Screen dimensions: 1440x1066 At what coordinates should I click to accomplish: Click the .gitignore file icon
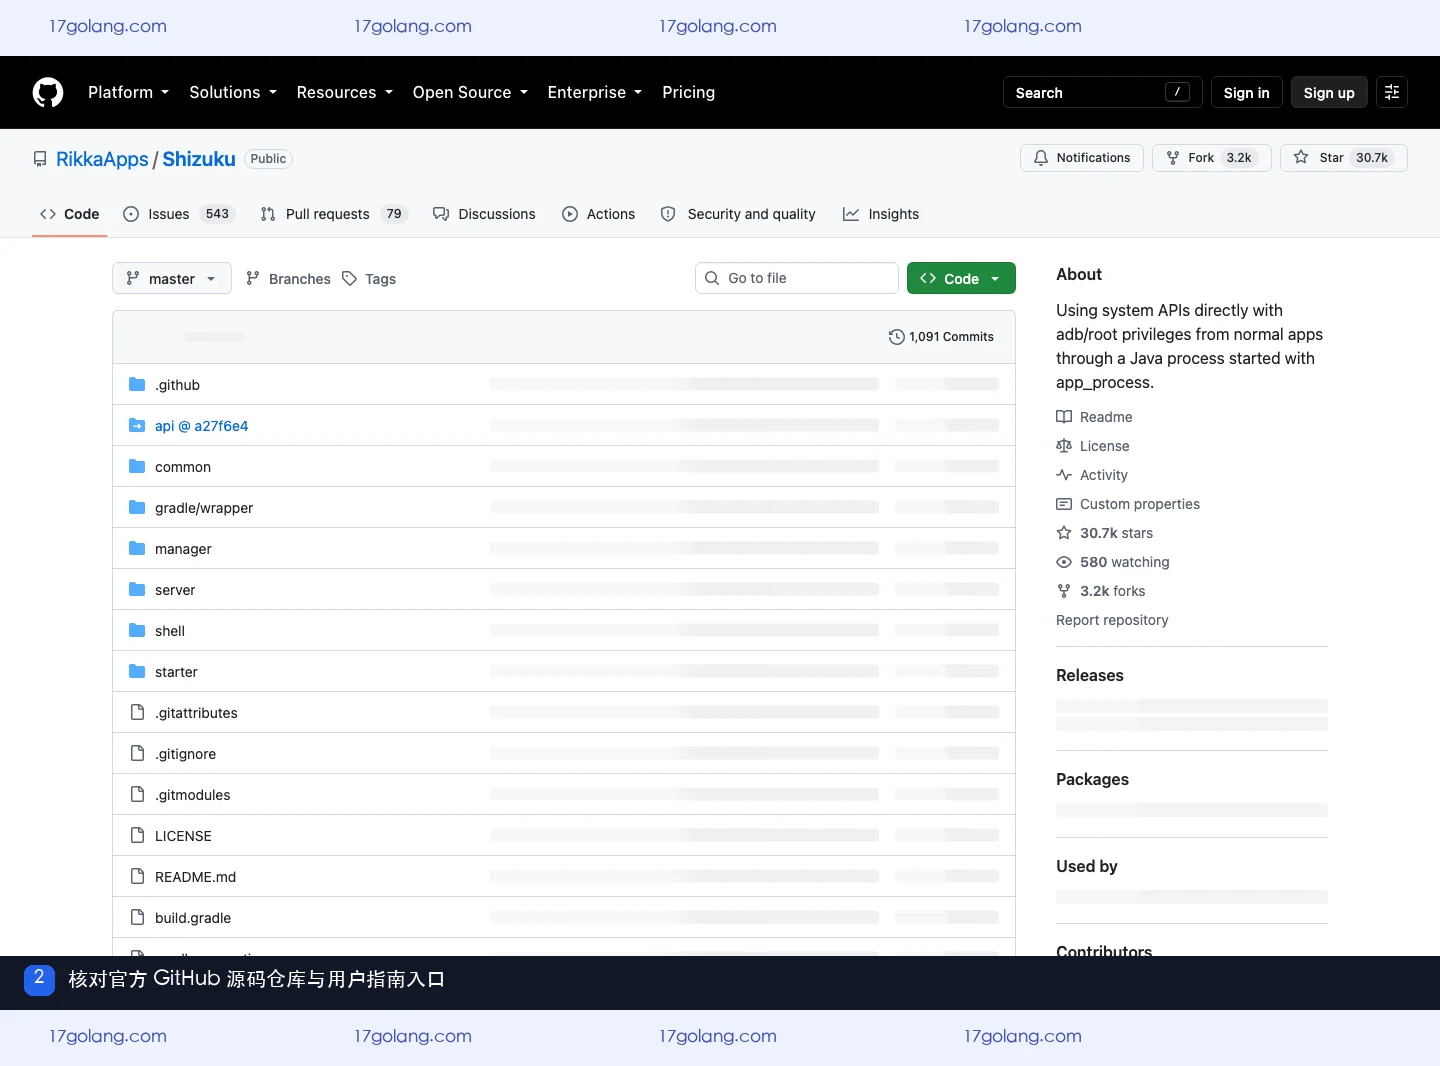click(x=137, y=754)
